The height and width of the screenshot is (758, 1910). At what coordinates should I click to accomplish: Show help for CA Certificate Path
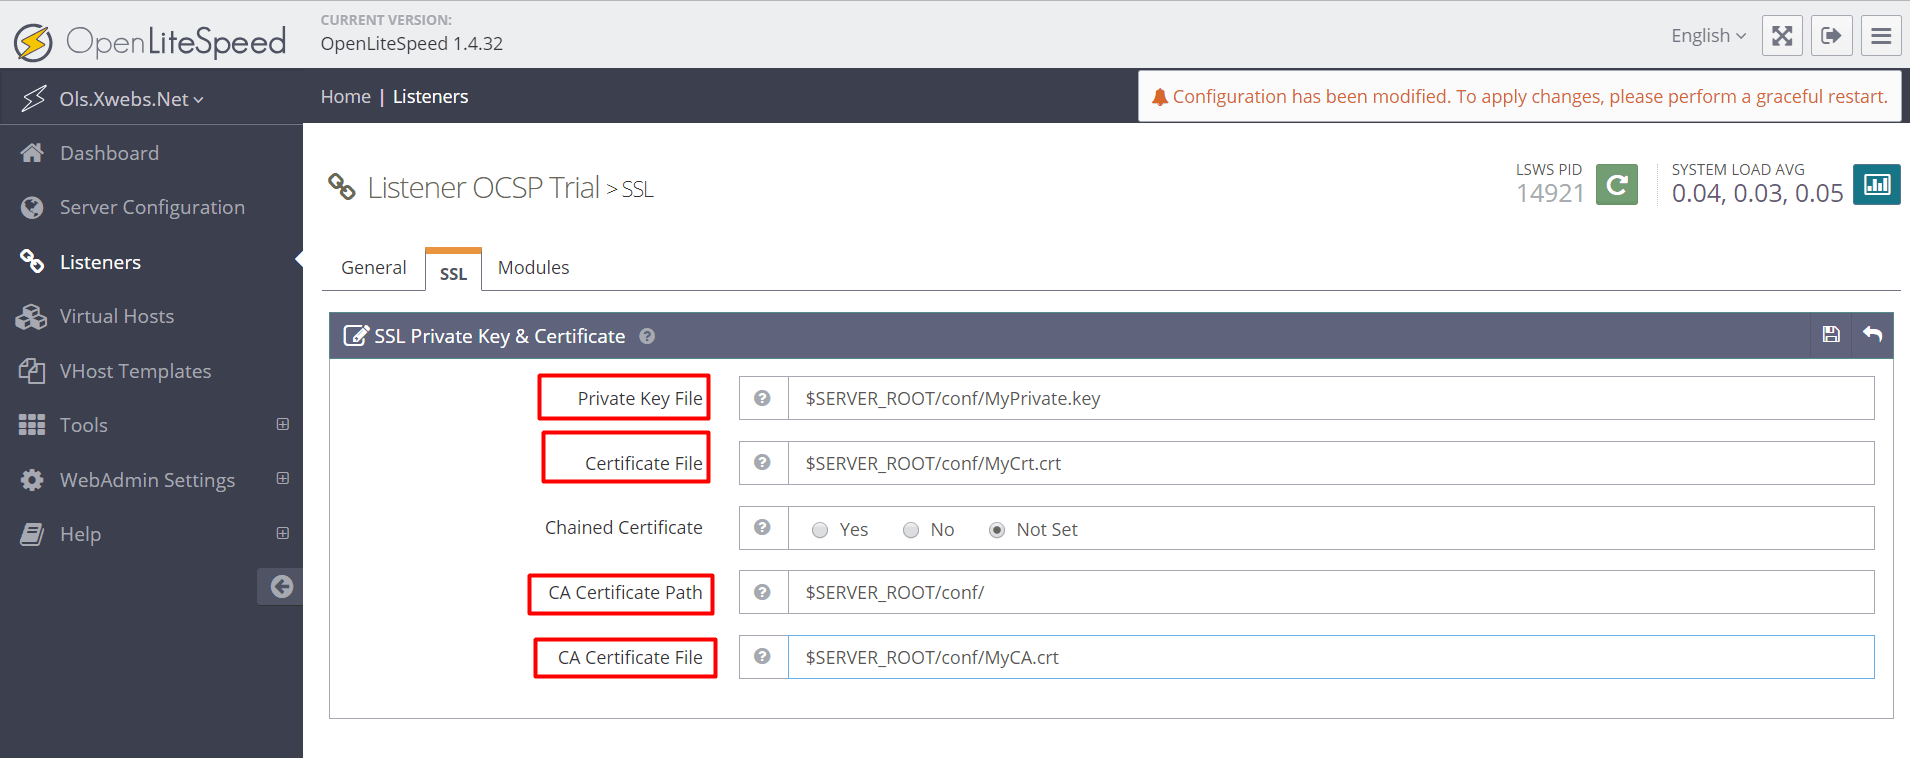[x=763, y=592]
